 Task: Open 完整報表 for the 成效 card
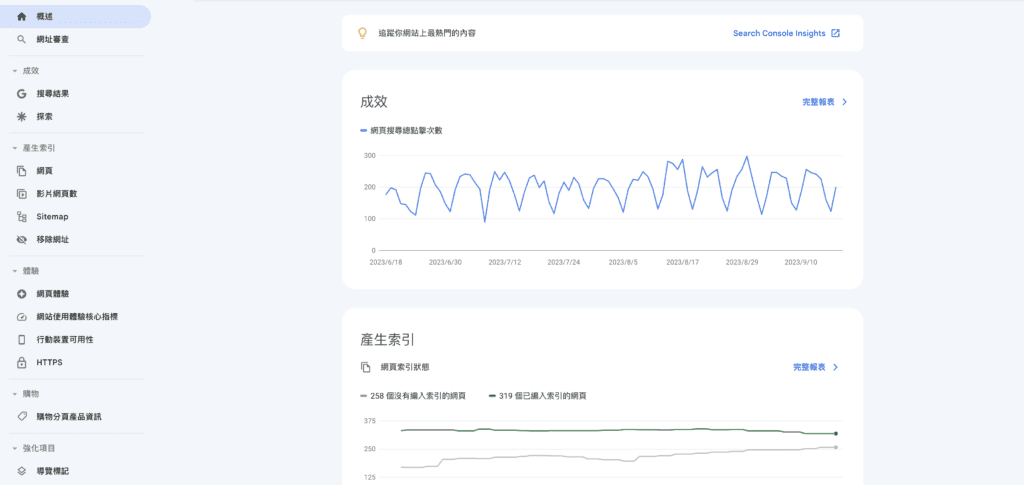[818, 102]
